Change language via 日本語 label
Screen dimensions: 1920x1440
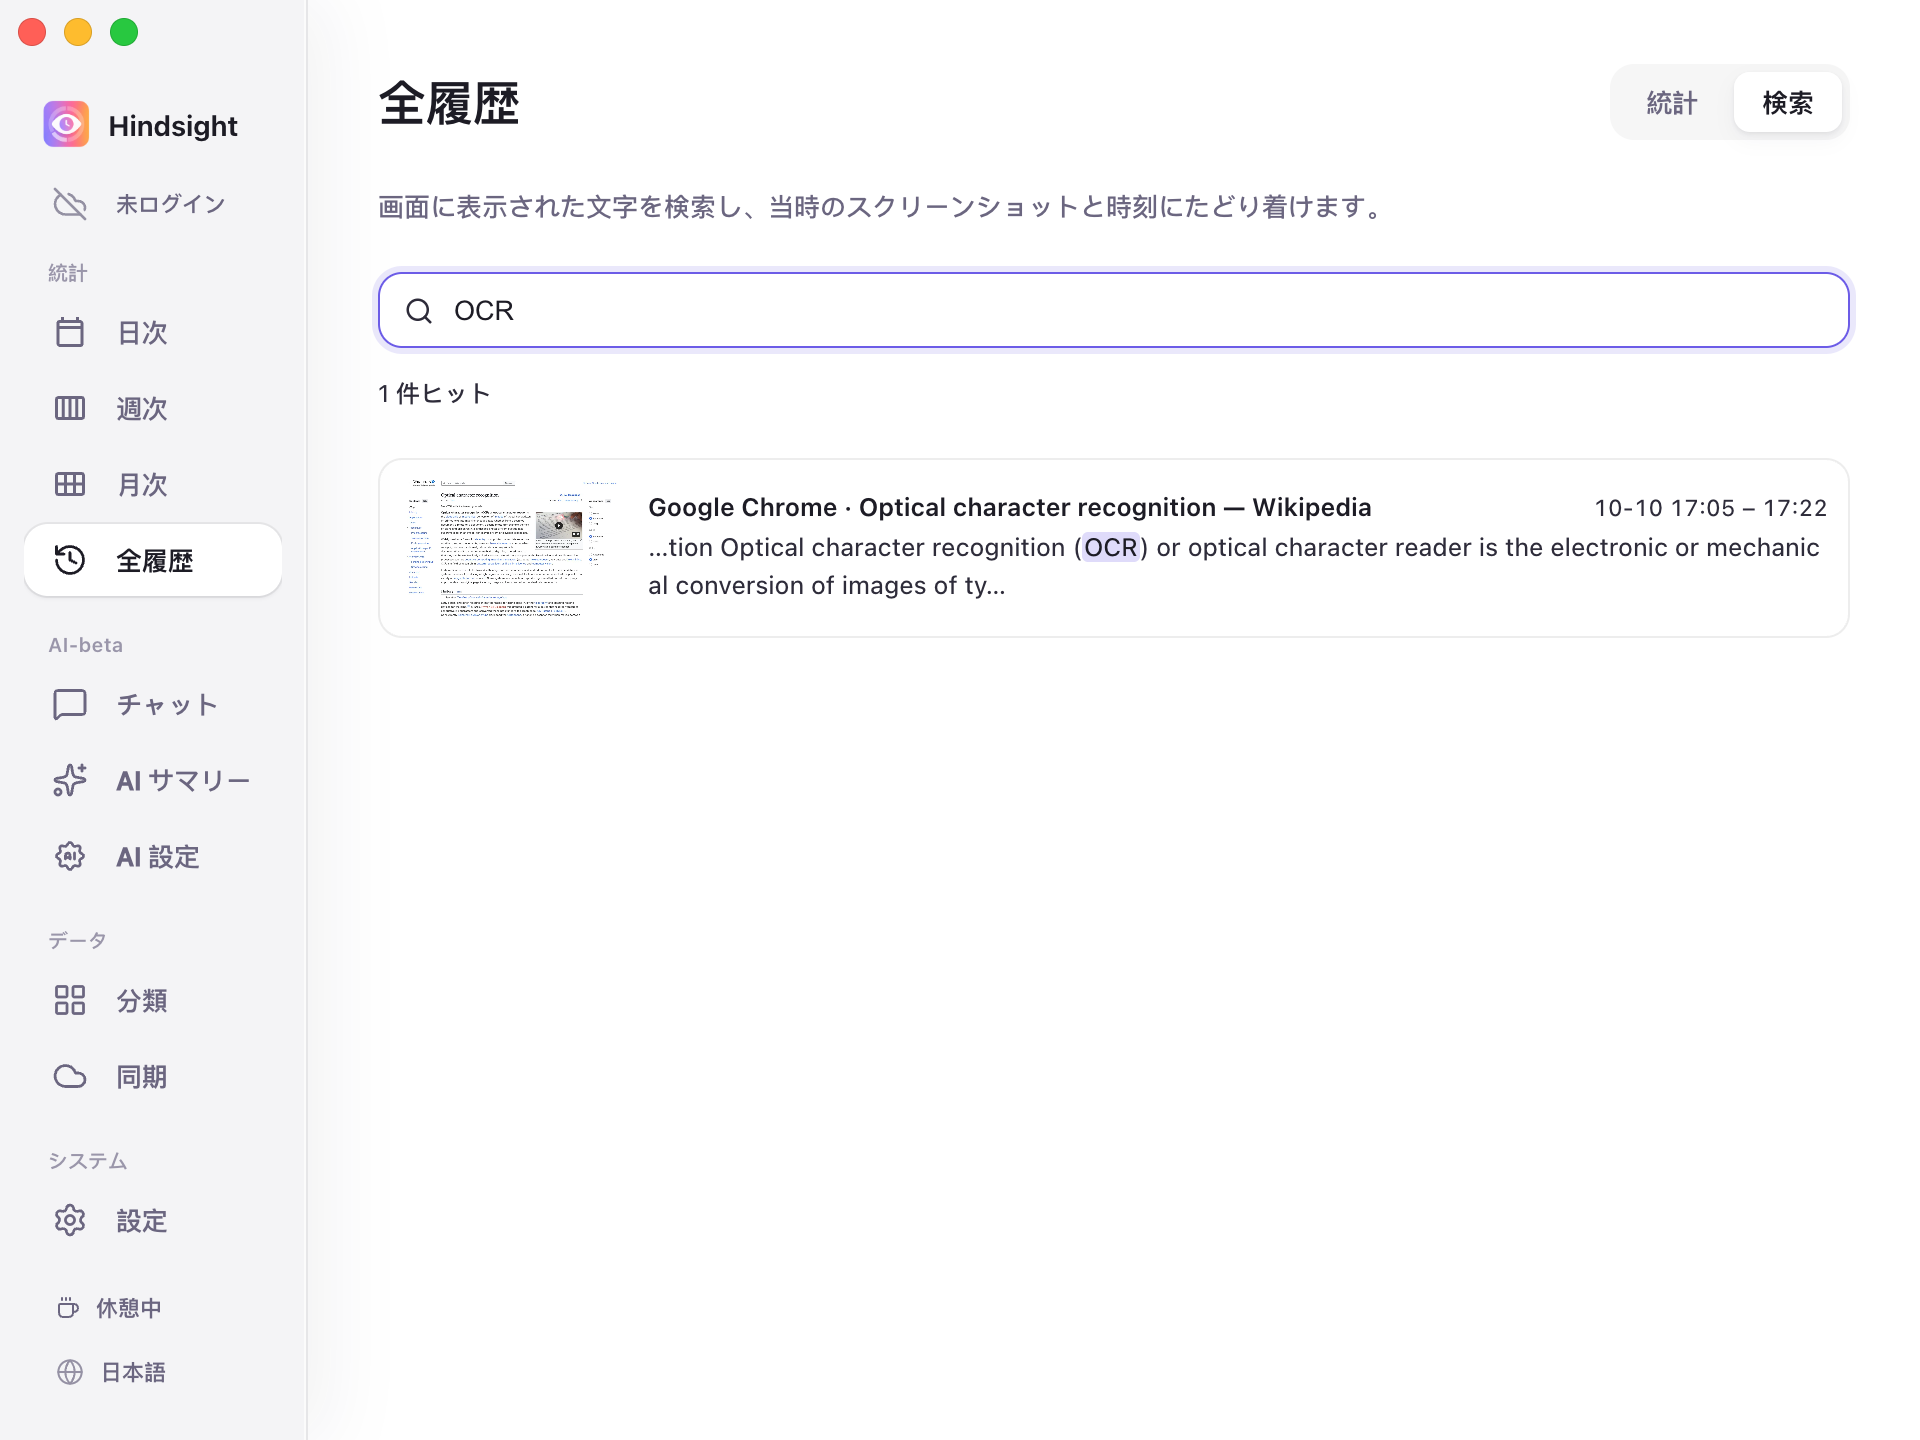[134, 1372]
